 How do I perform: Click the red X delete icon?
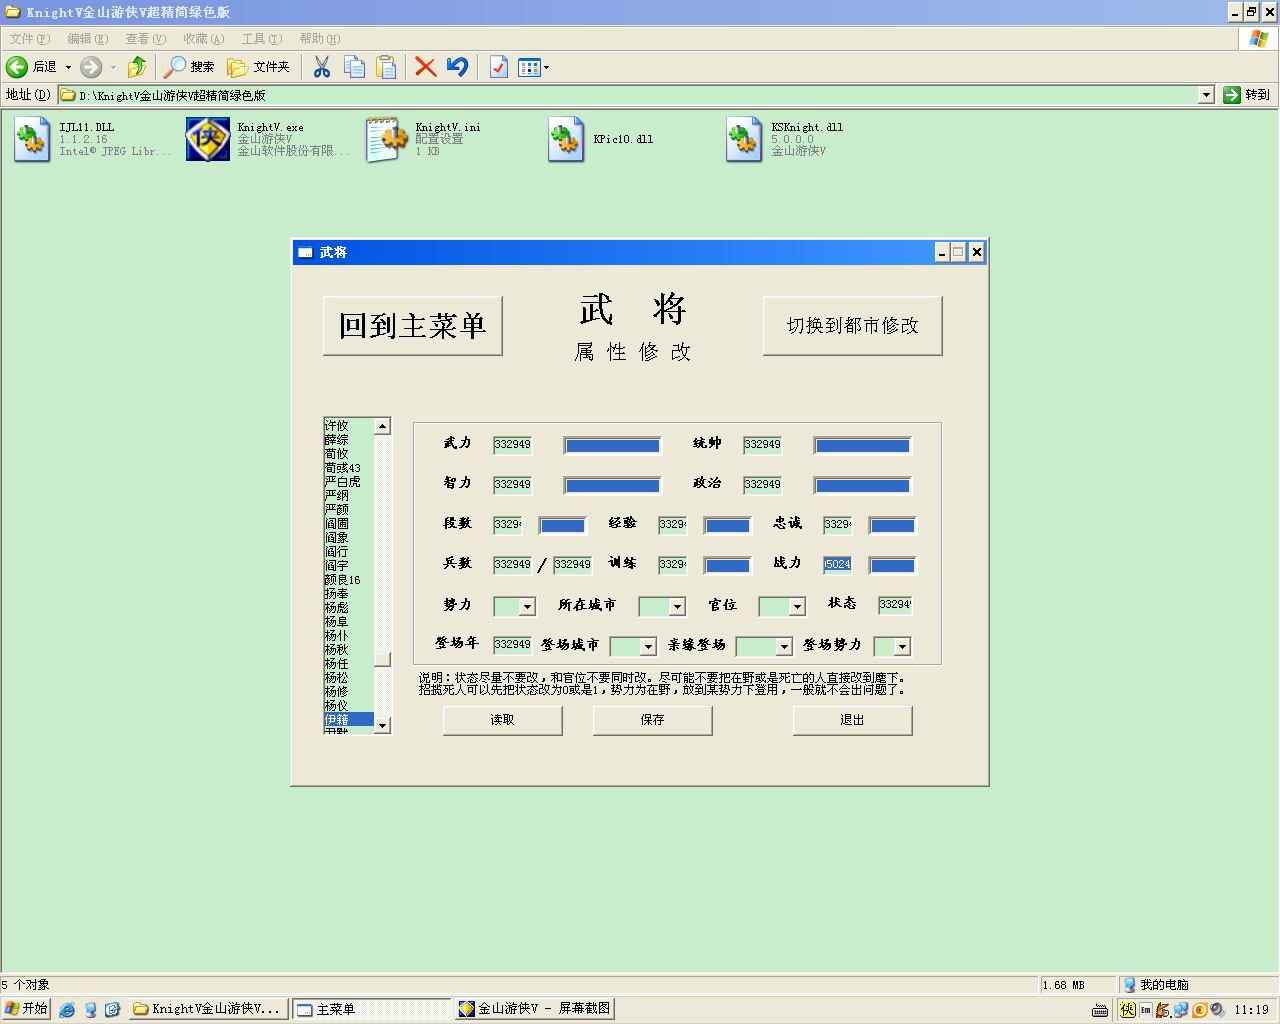(x=426, y=67)
